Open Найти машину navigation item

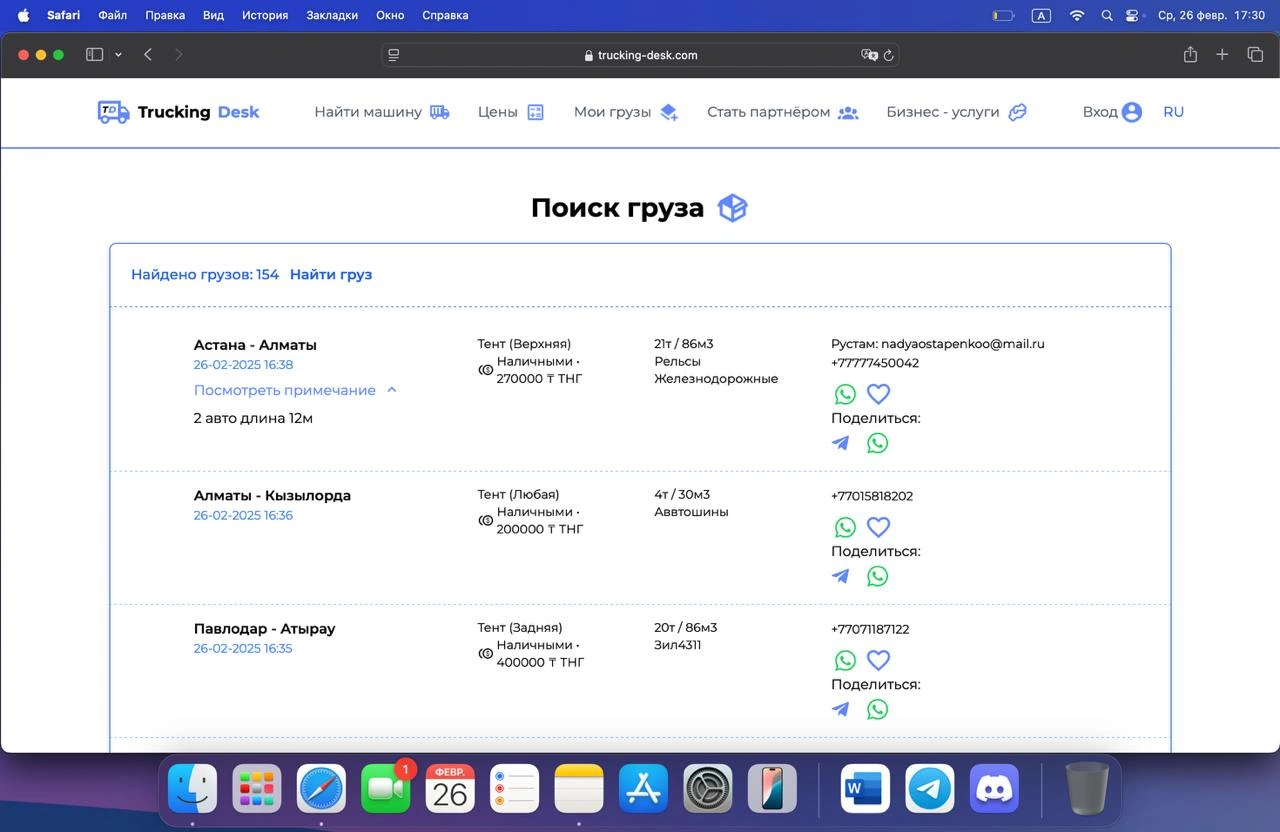pos(382,112)
